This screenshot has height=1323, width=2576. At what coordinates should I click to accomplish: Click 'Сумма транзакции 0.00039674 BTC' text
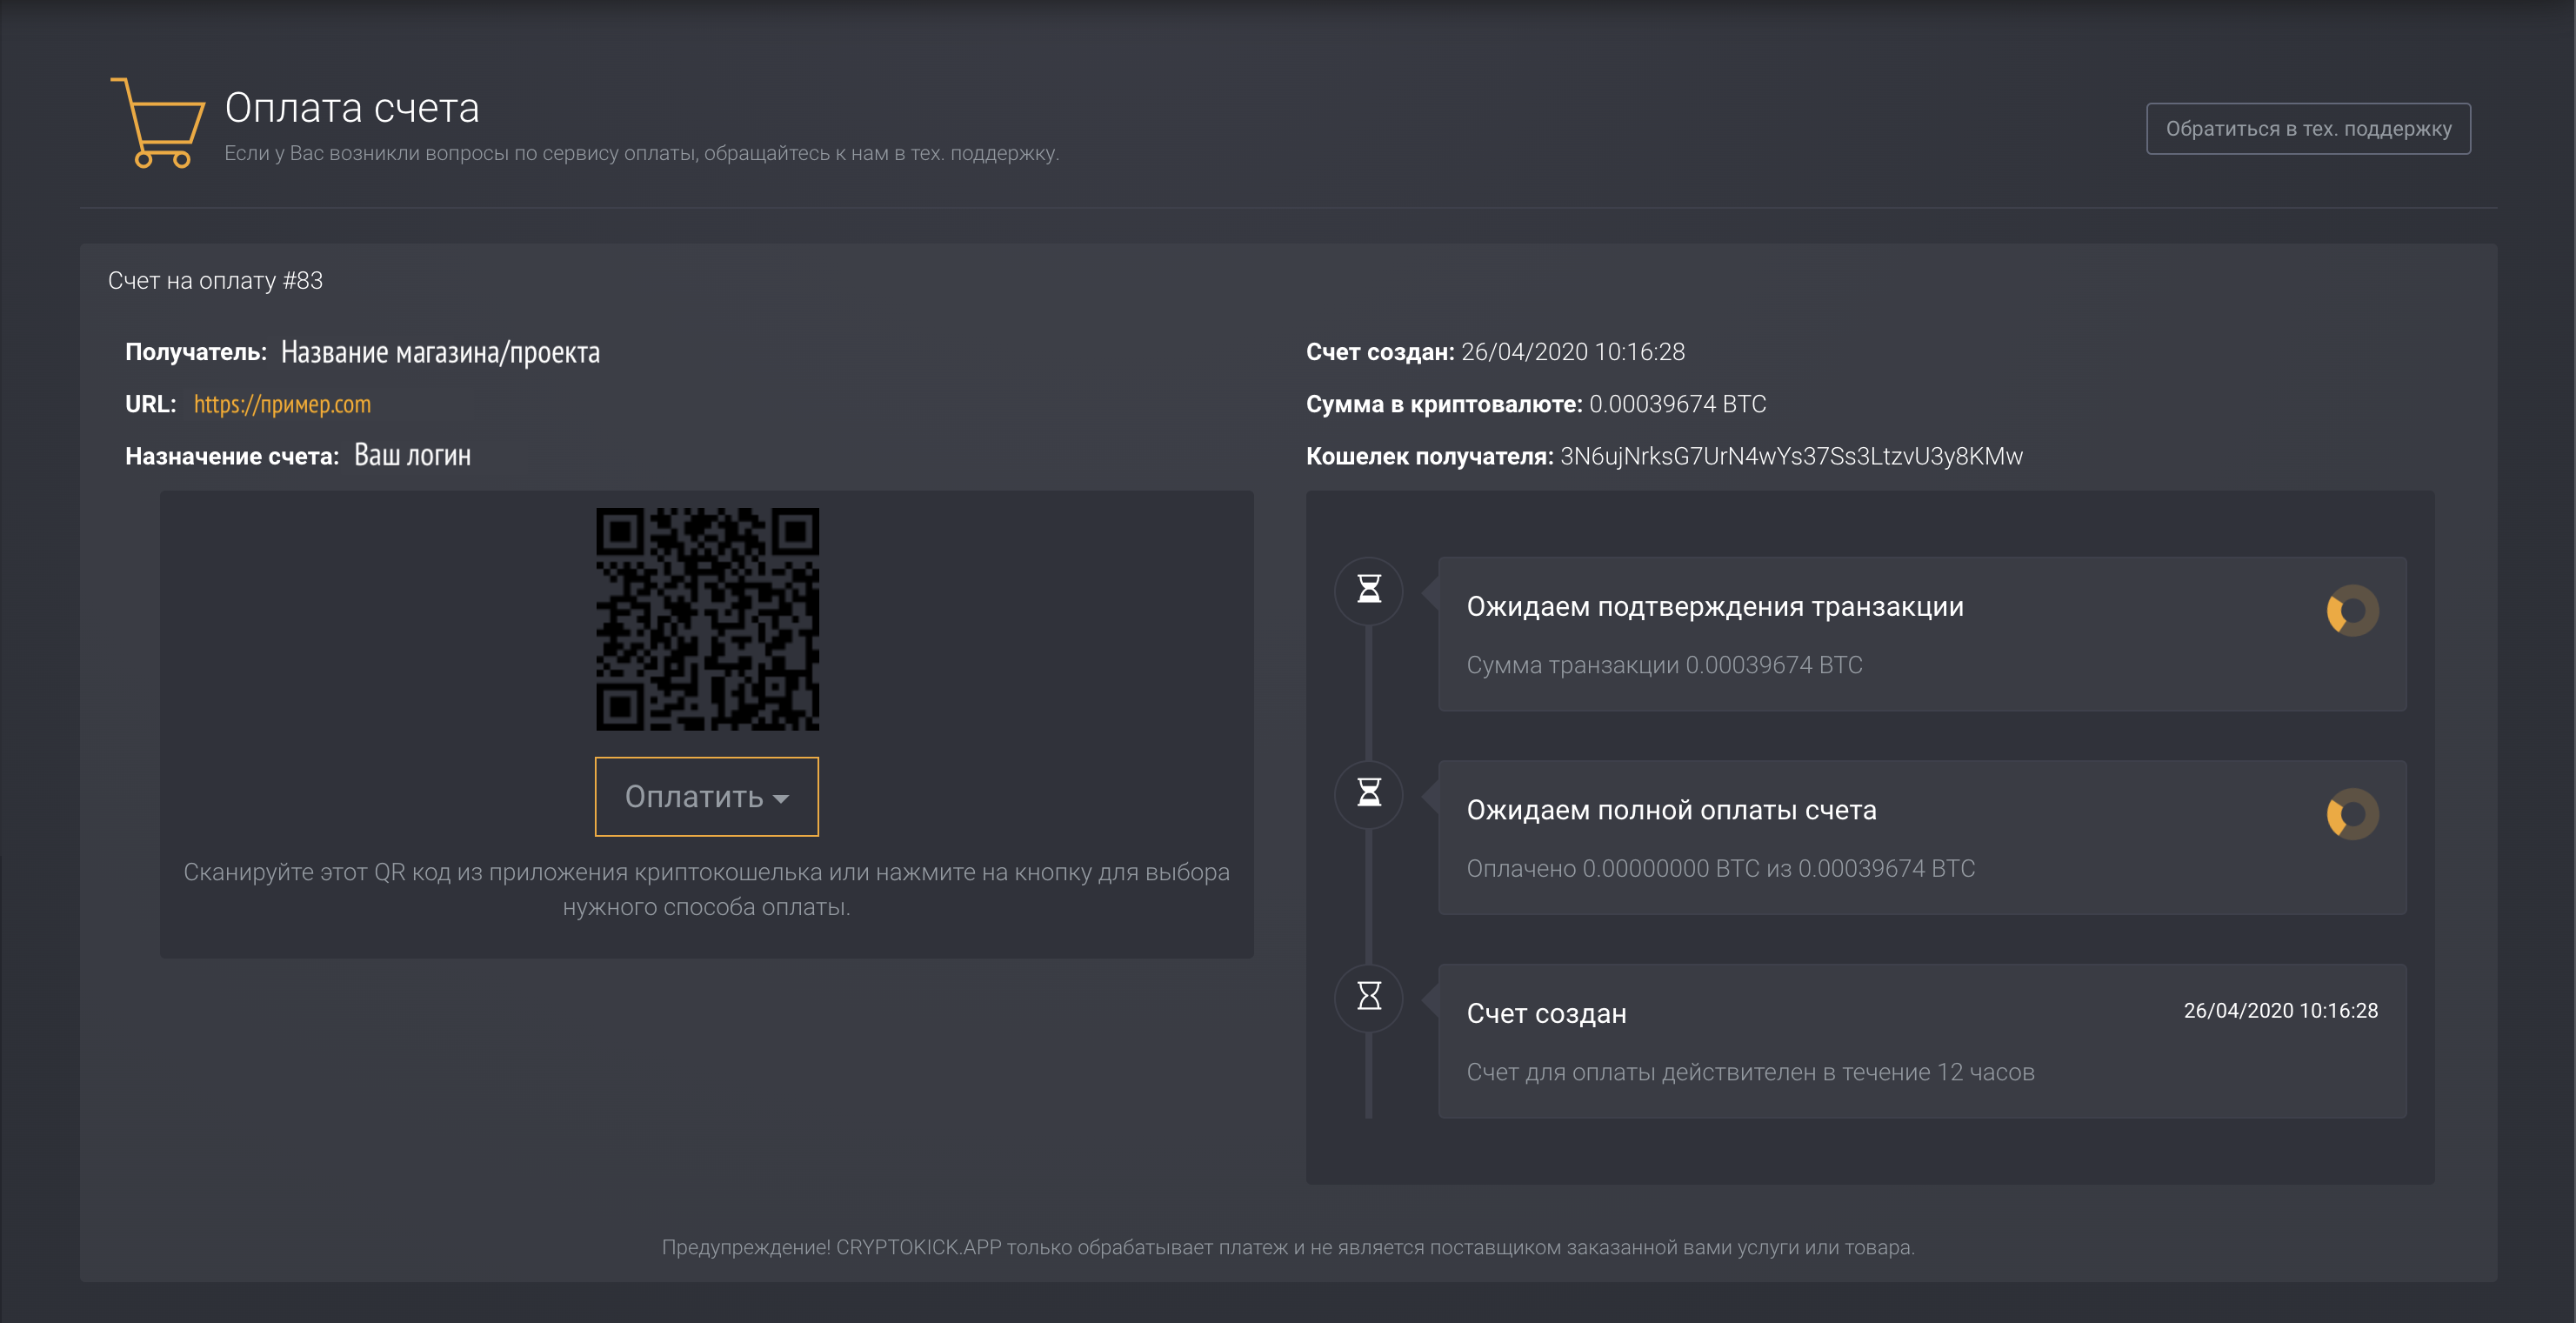pos(1664,665)
